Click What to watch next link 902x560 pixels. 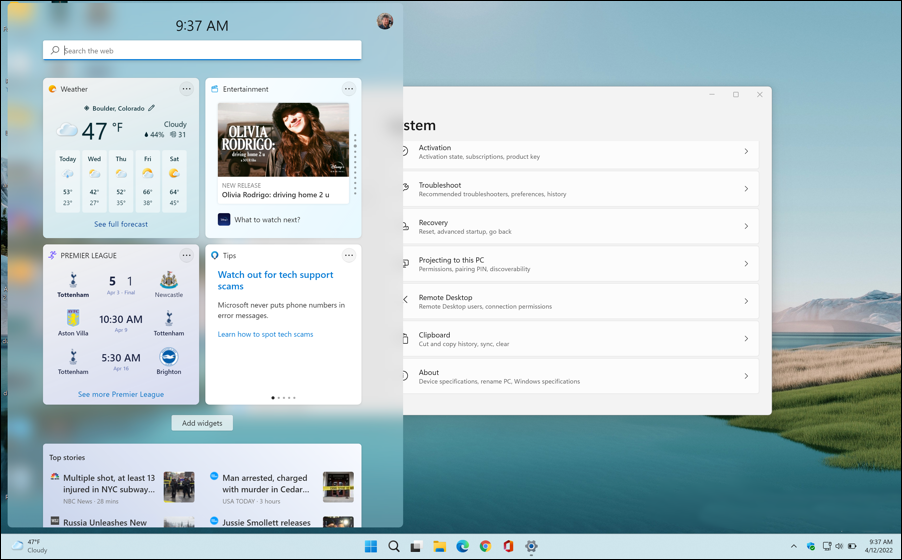click(267, 219)
